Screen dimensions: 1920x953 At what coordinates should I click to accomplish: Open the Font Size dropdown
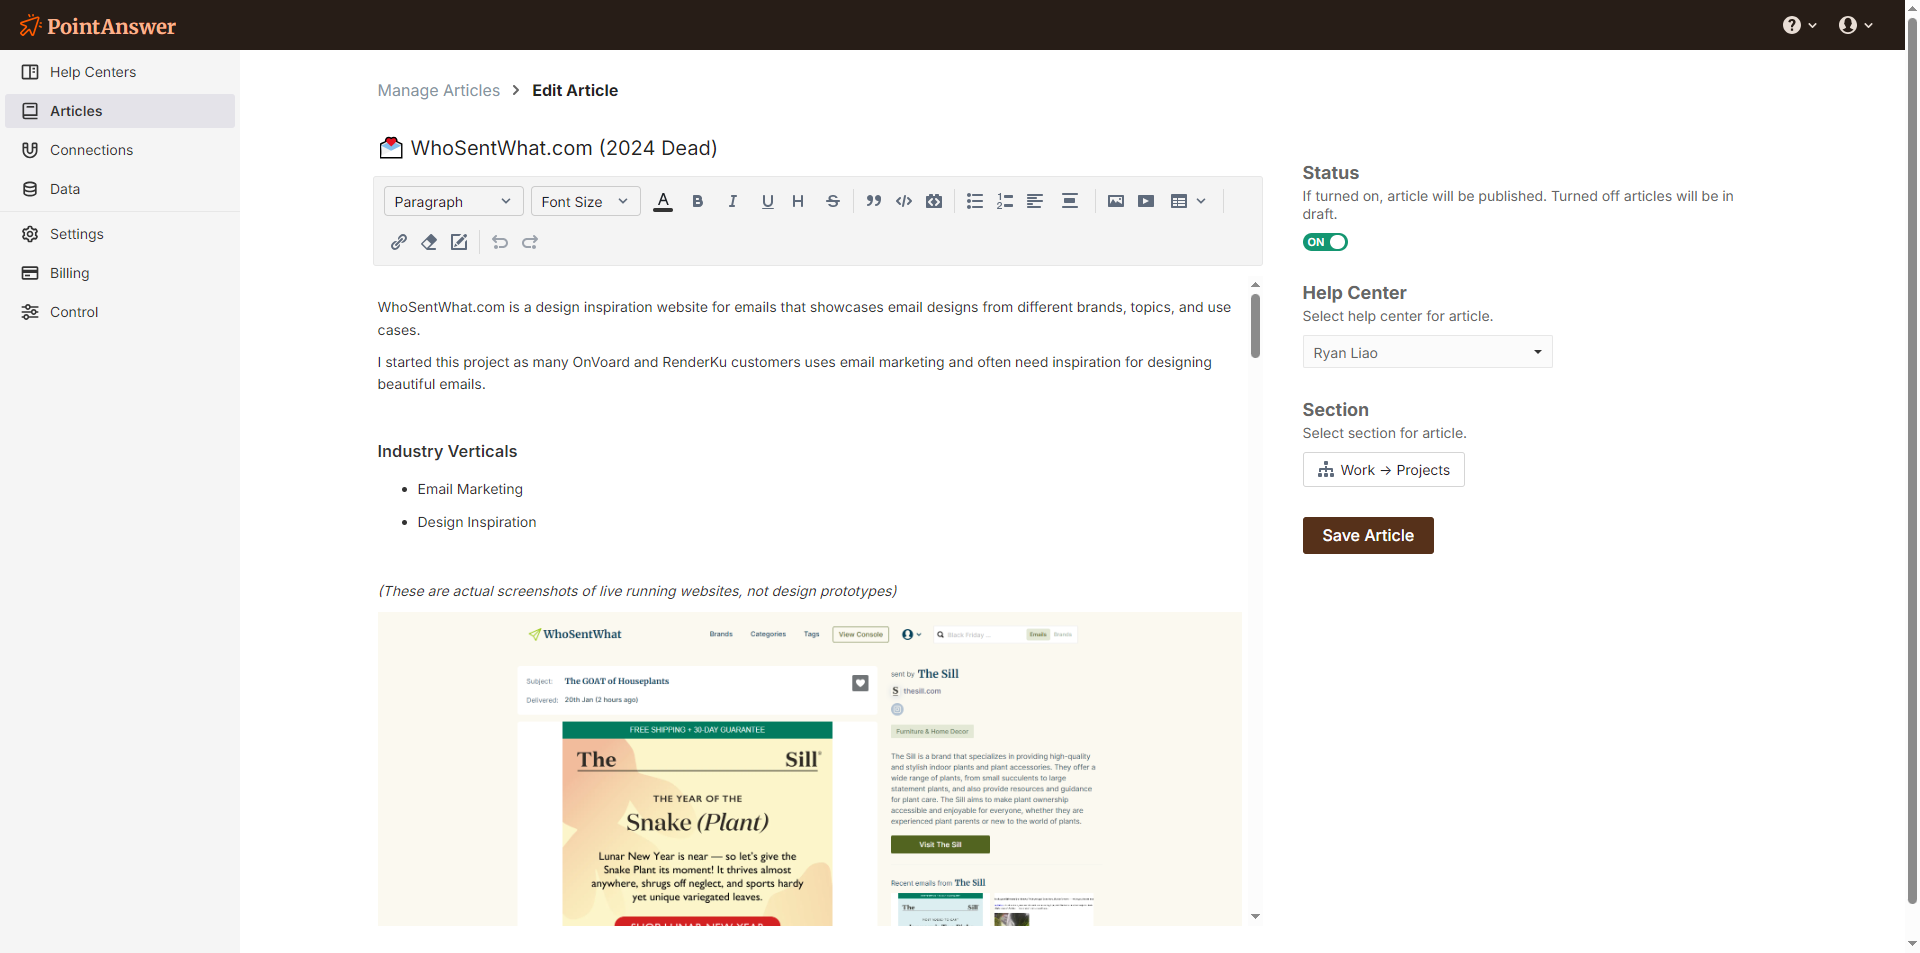[x=585, y=201]
